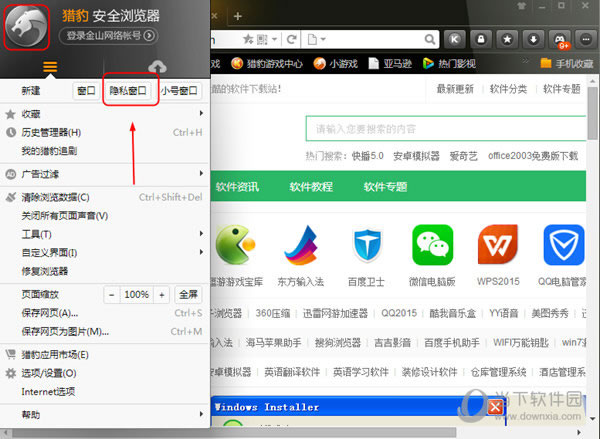This screenshot has width=600, height=439.
Task: Select 清除浏览数据(C) menu item
Action: [104, 197]
